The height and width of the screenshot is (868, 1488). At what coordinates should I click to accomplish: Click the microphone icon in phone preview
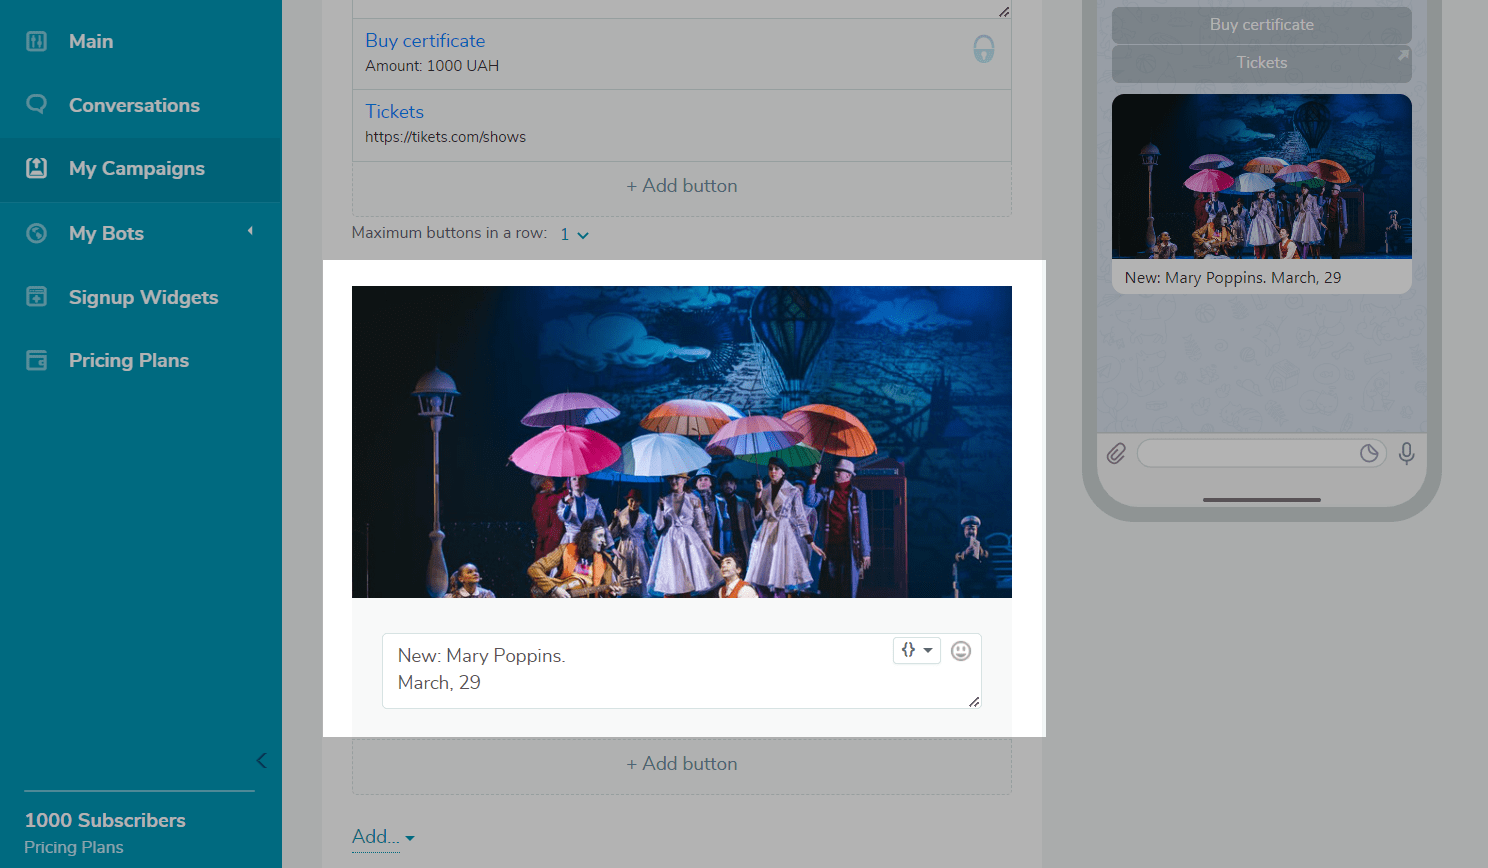tap(1406, 454)
